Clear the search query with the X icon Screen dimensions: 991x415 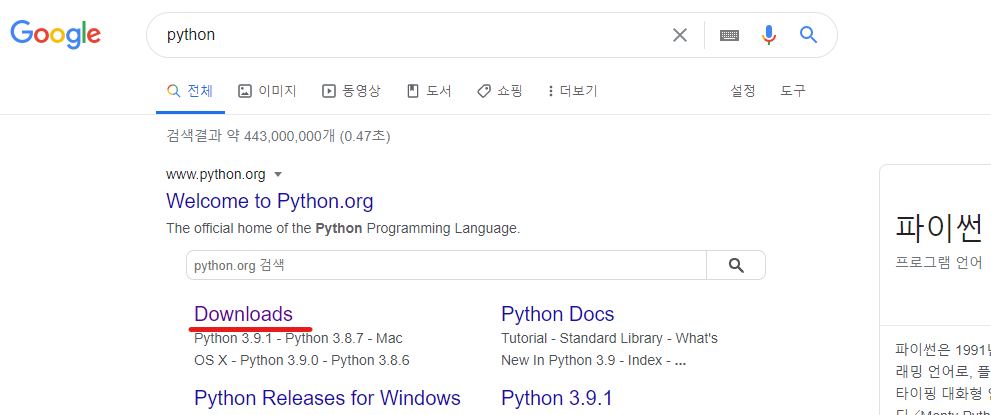tap(679, 35)
